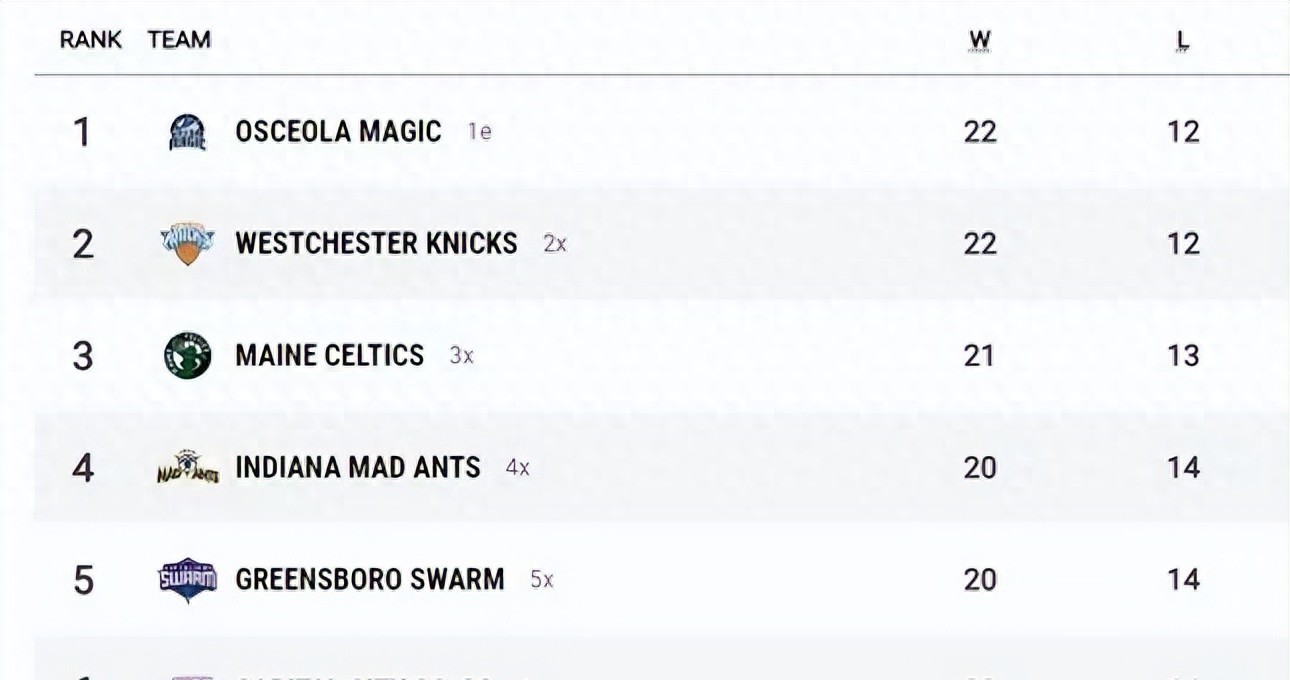Open the Maine Celtics logo icon

[187, 356]
